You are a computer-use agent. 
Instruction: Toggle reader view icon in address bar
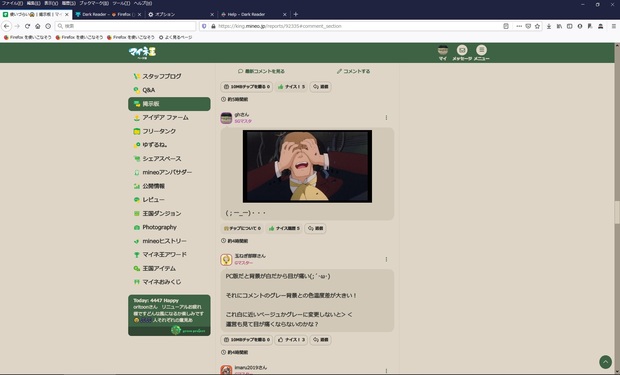tap(506, 26)
